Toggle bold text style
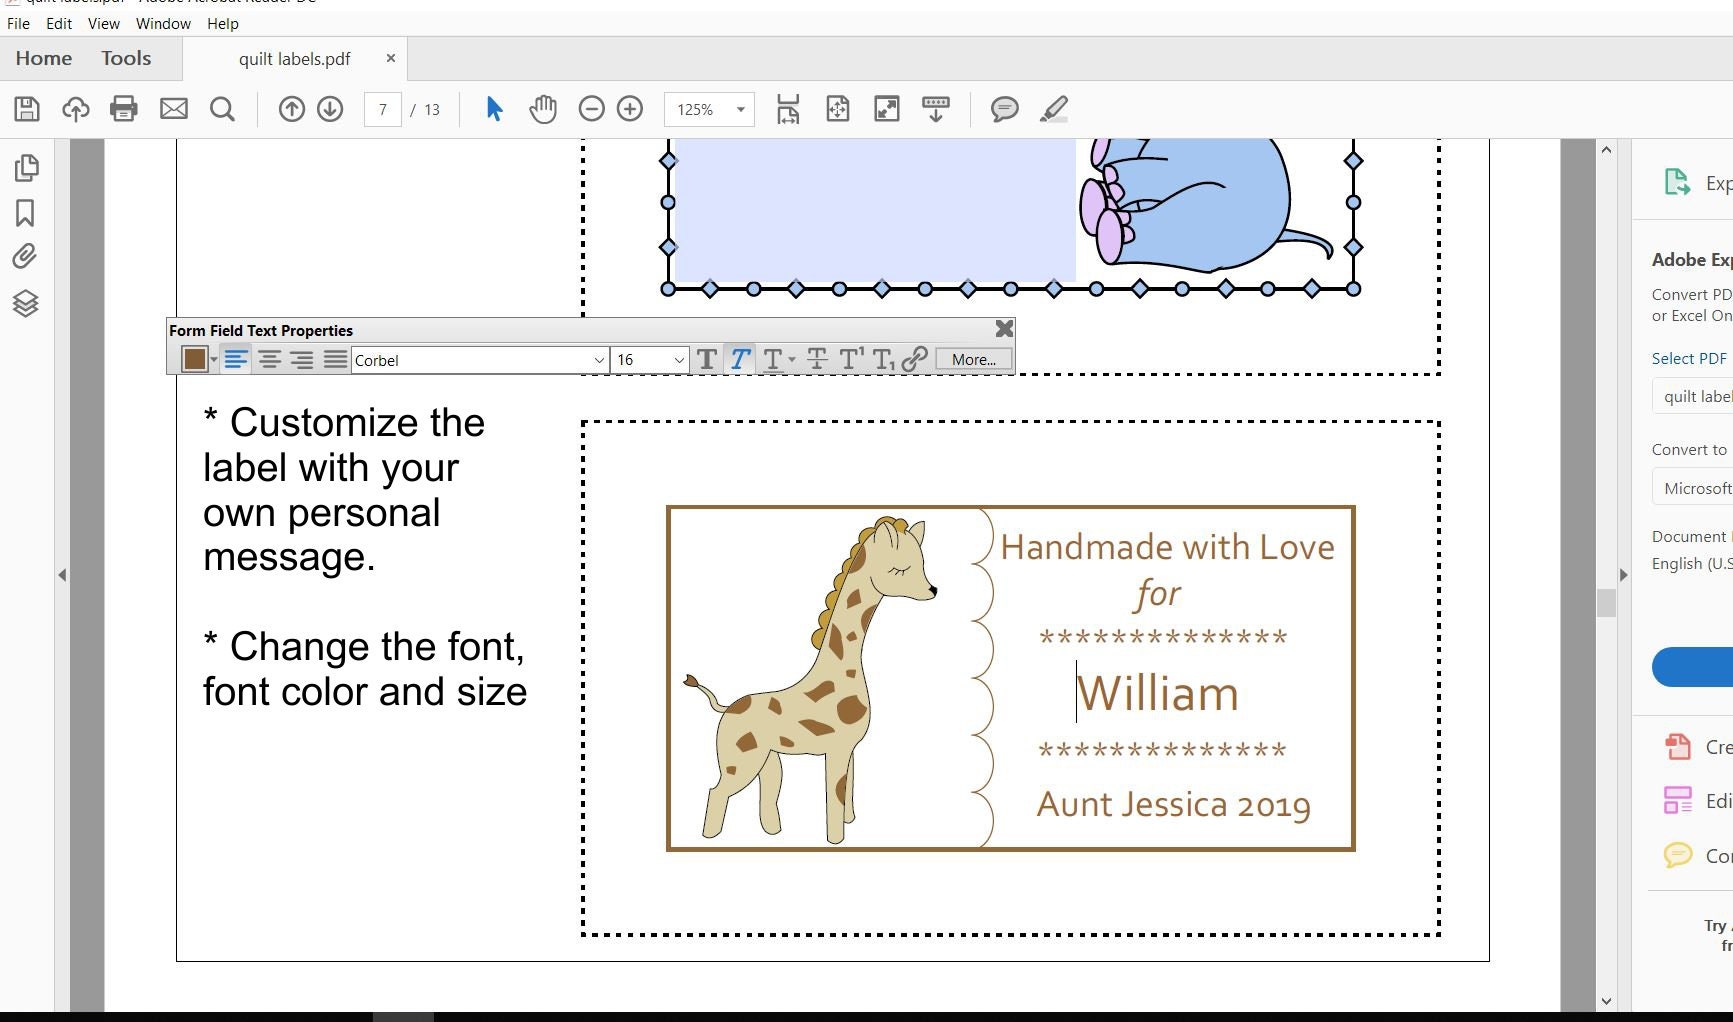Image resolution: width=1733 pixels, height=1022 pixels. pos(707,360)
